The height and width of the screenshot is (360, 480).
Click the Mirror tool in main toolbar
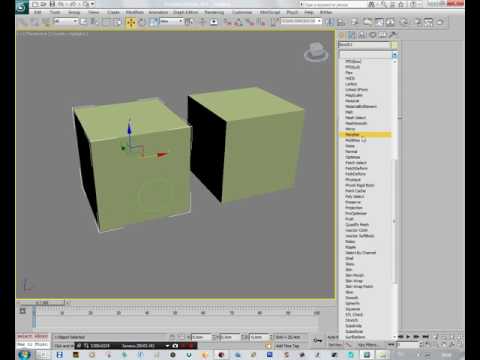point(330,22)
